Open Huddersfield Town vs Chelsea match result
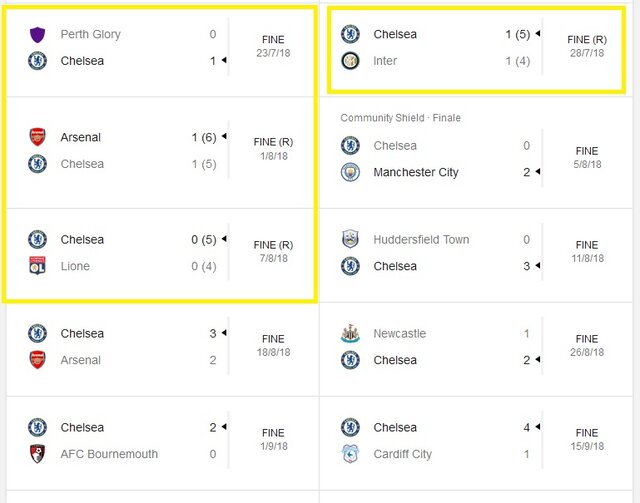 476,255
